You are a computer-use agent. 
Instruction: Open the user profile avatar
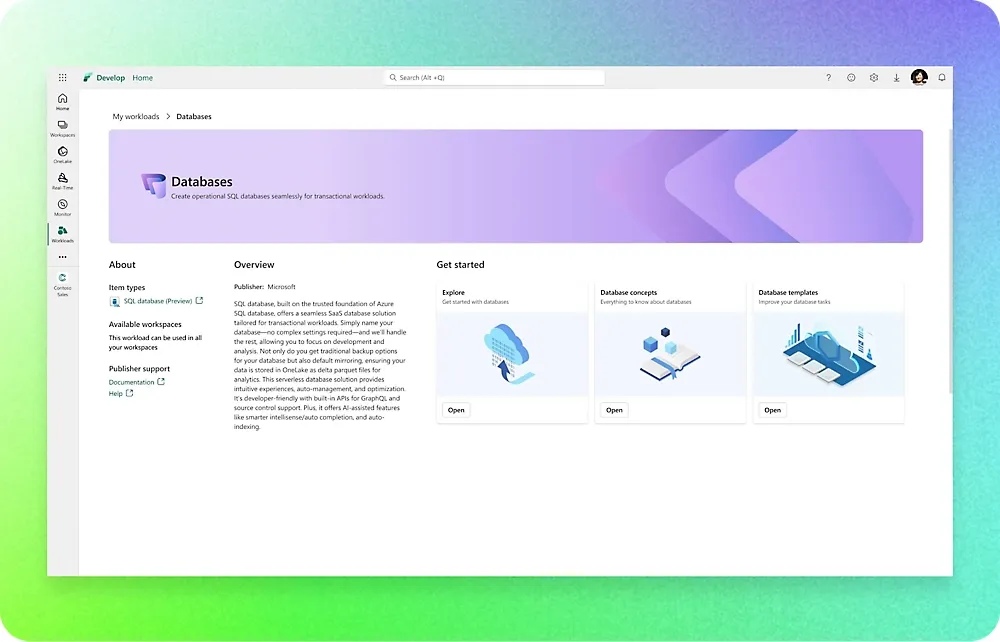coord(919,77)
